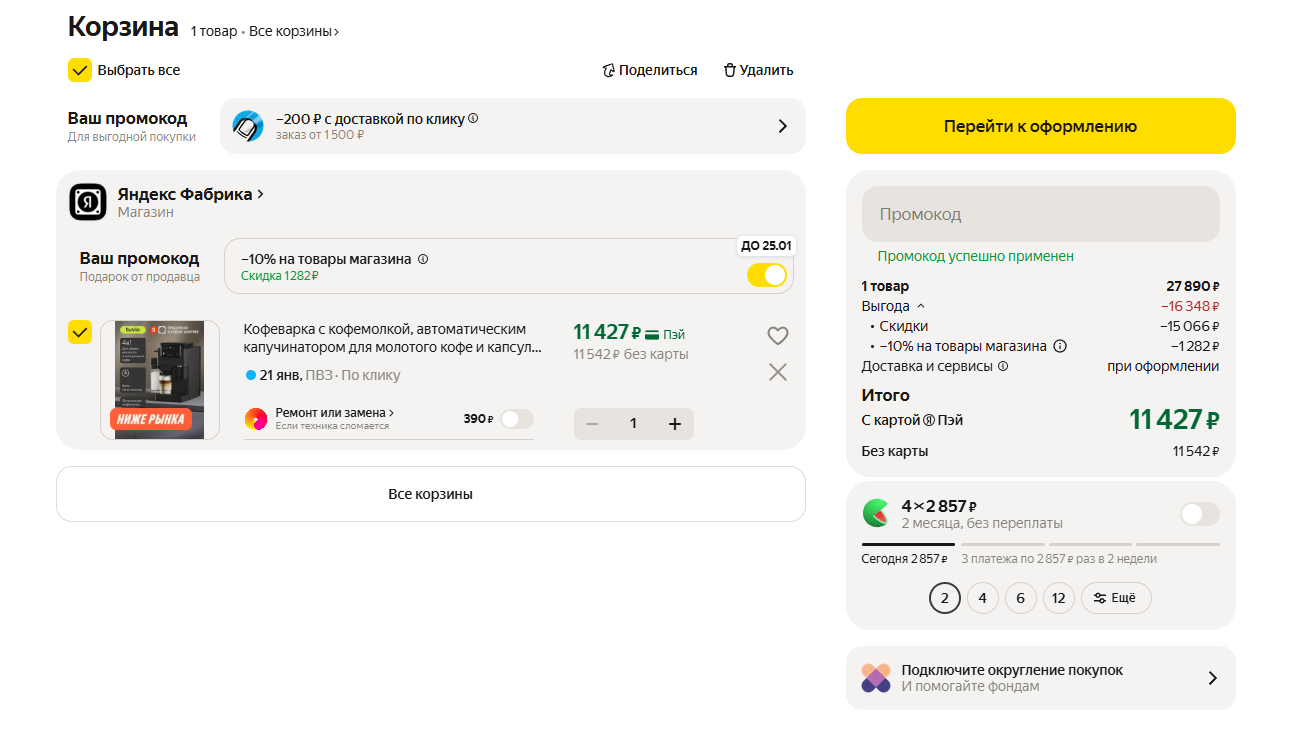Click info icon beside Доставка и сервисы

click(x=1003, y=366)
